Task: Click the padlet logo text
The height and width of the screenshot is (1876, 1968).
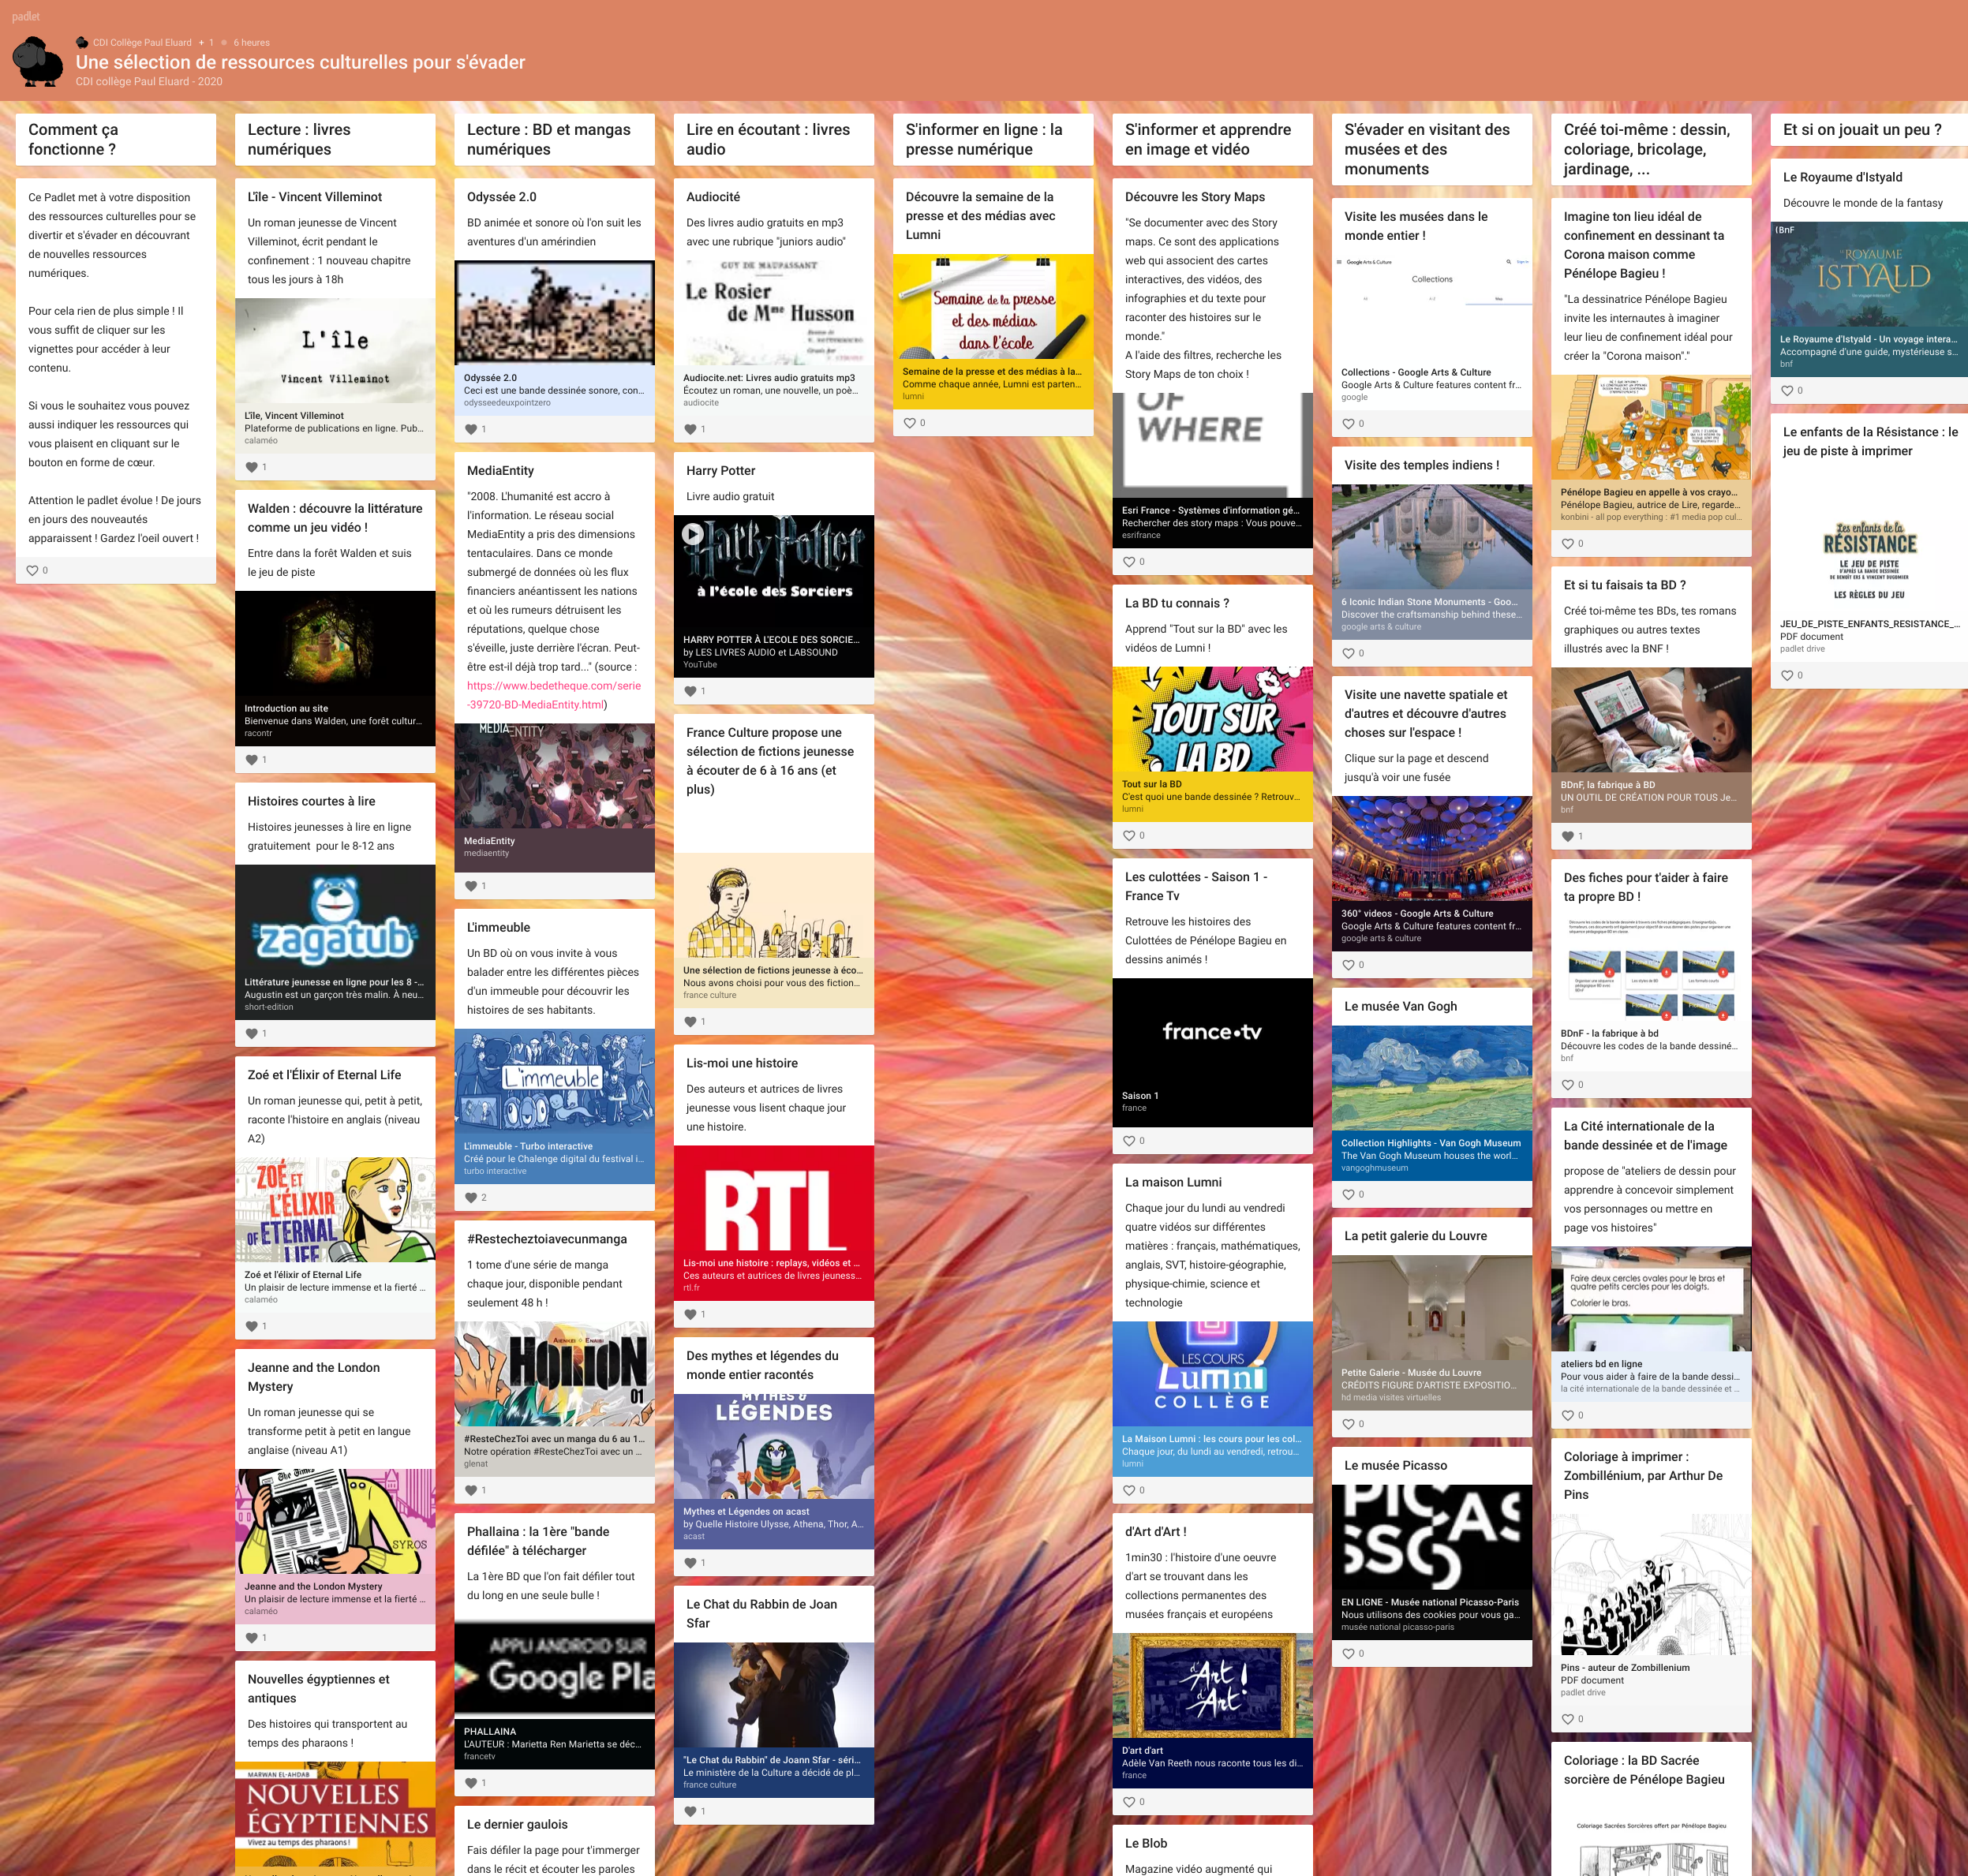Action: click(x=26, y=17)
